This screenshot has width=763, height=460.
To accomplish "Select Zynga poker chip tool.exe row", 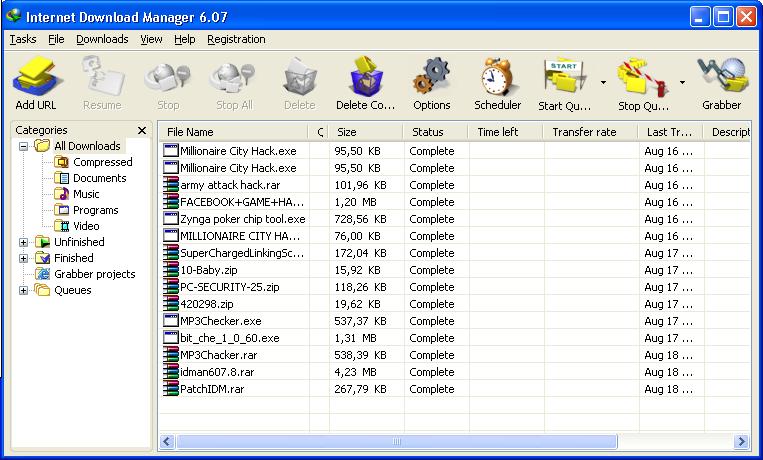I will coord(454,219).
